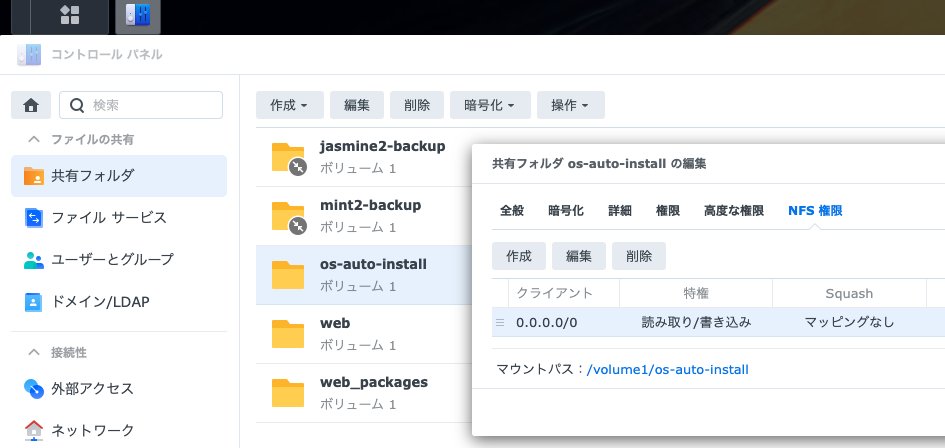Viewport: 945px width, 448px height.
Task: Click the ドメイン/LDAP sidebar icon
Action: pos(34,302)
